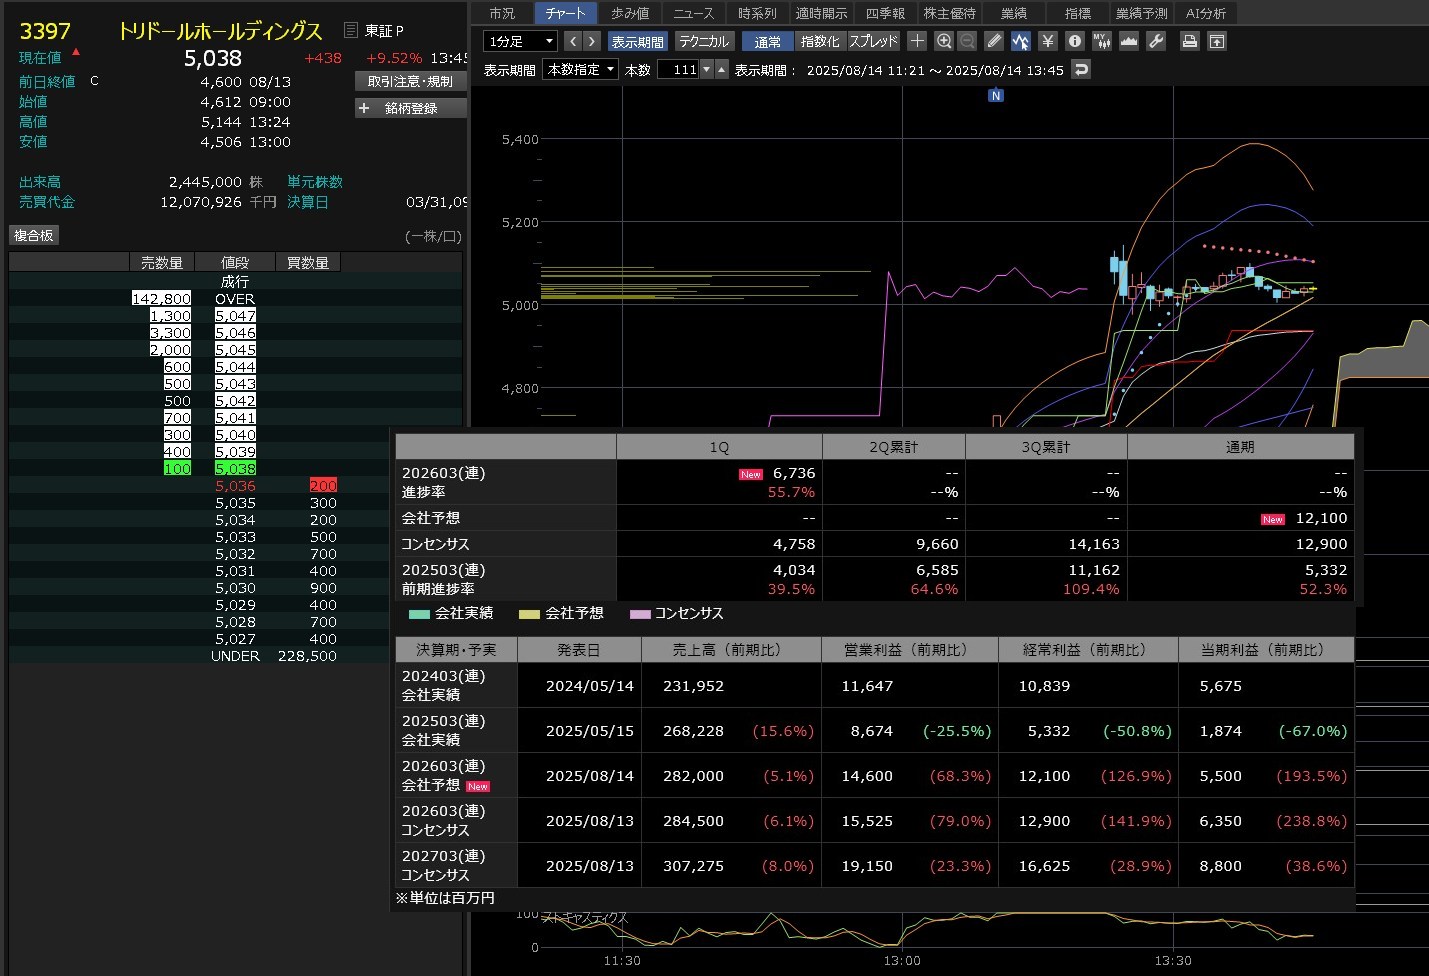Screen dimensions: 1429x976
Task: Open chart settings via wrench icon
Action: tap(1155, 41)
